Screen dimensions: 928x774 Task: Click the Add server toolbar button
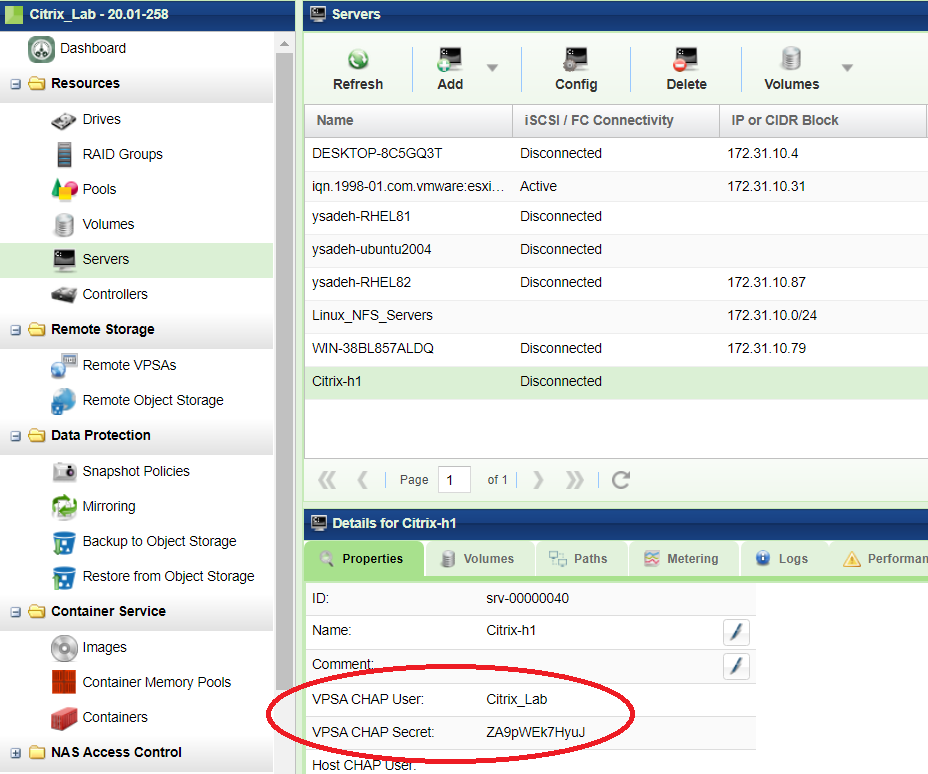[x=450, y=70]
